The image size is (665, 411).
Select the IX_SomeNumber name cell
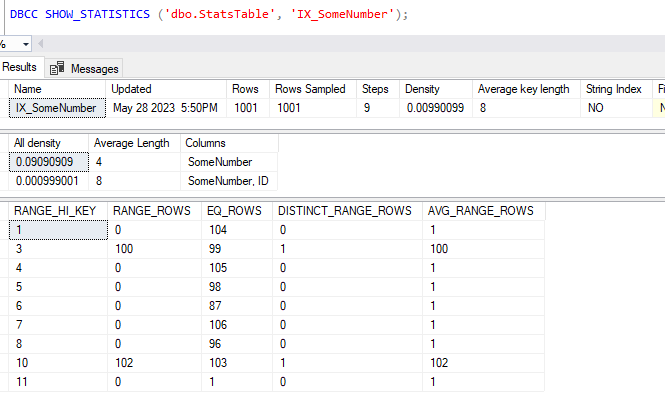coord(55,107)
